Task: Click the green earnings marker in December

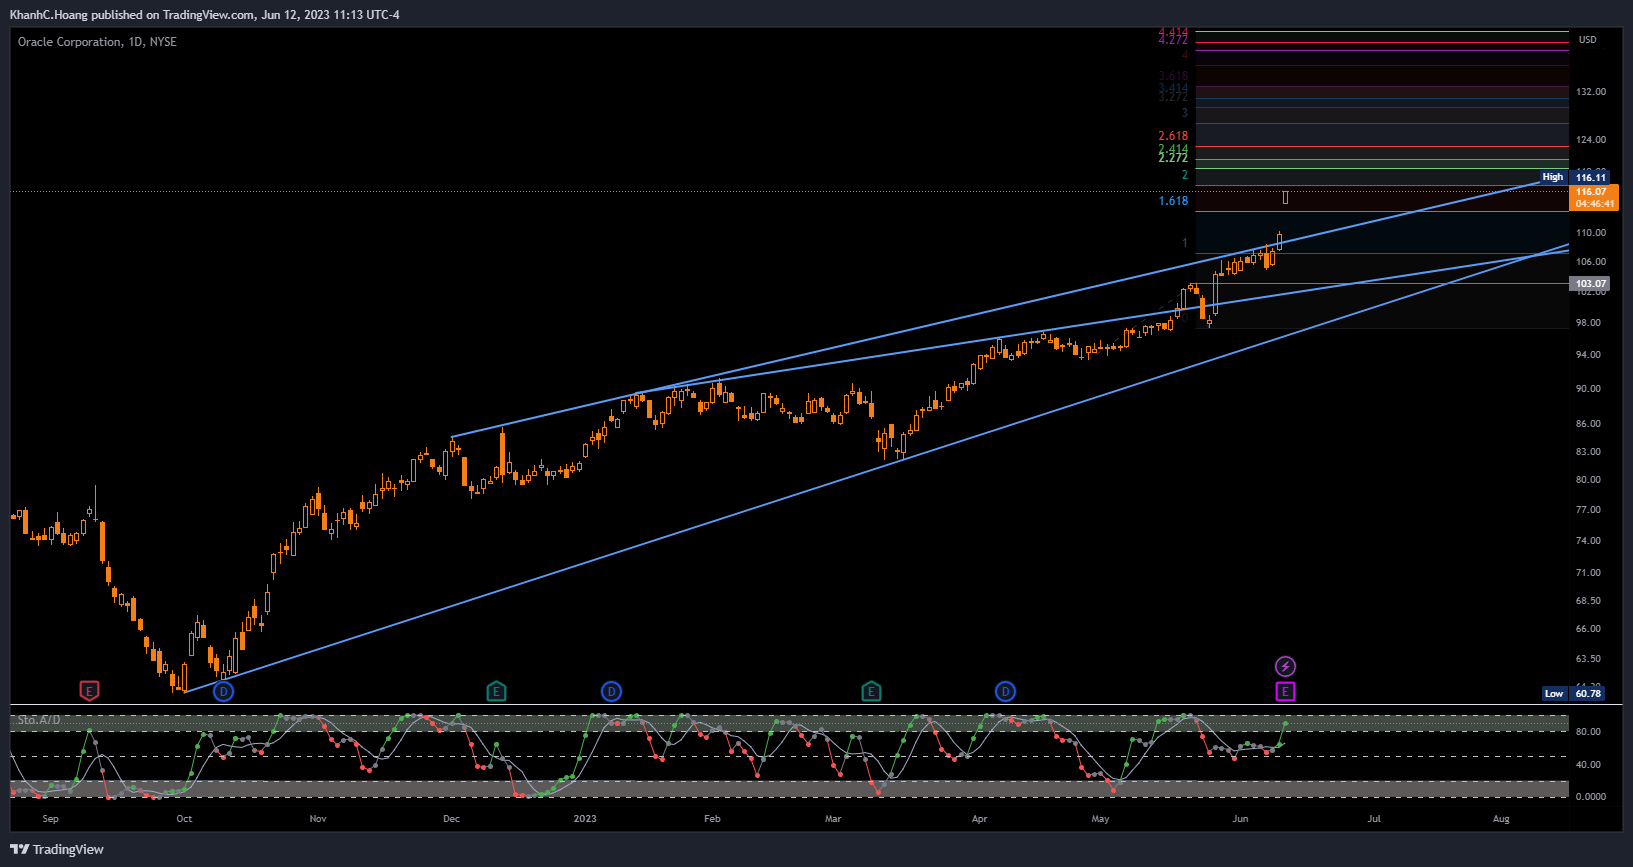Action: 496,691
